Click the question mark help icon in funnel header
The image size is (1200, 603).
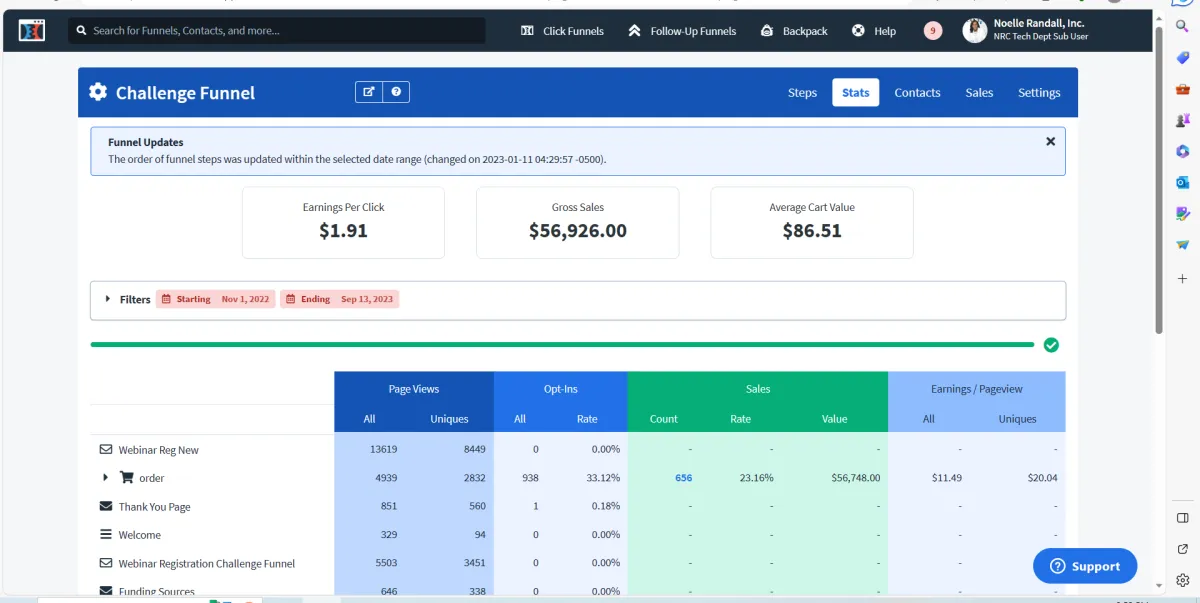[396, 92]
